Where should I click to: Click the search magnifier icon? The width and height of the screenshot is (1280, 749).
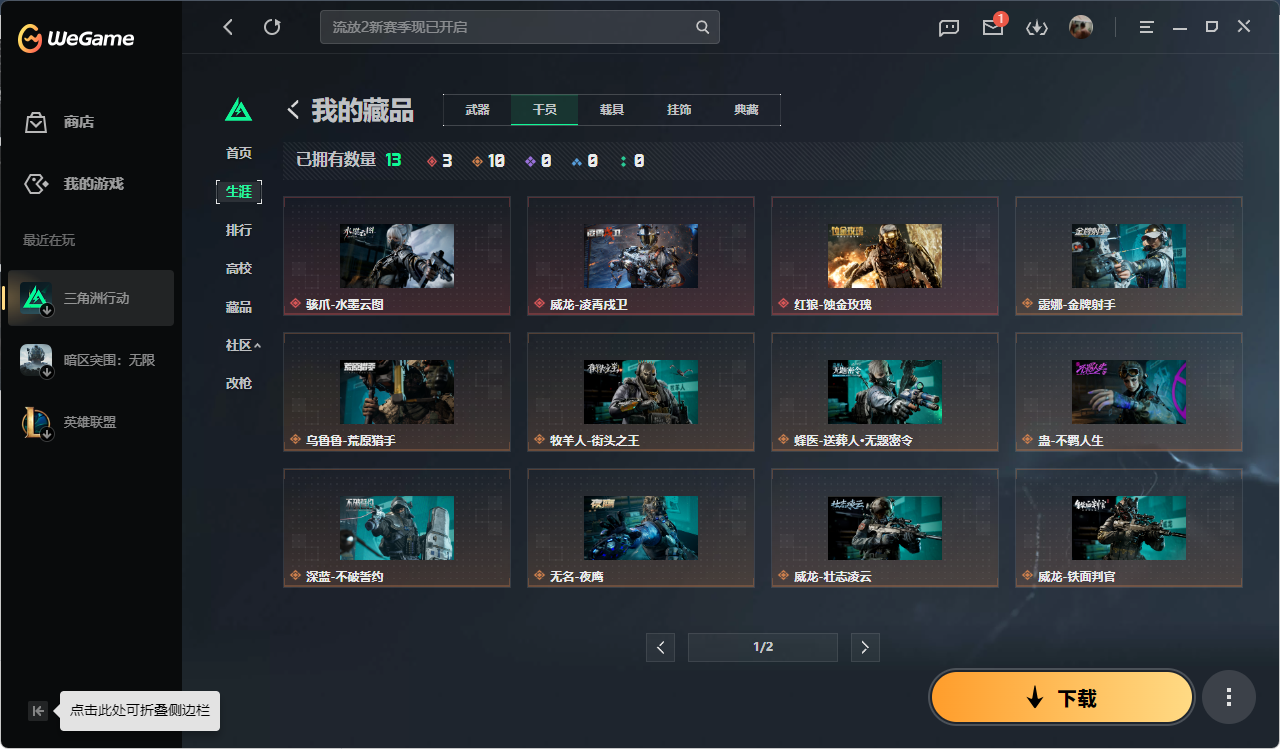(x=703, y=27)
